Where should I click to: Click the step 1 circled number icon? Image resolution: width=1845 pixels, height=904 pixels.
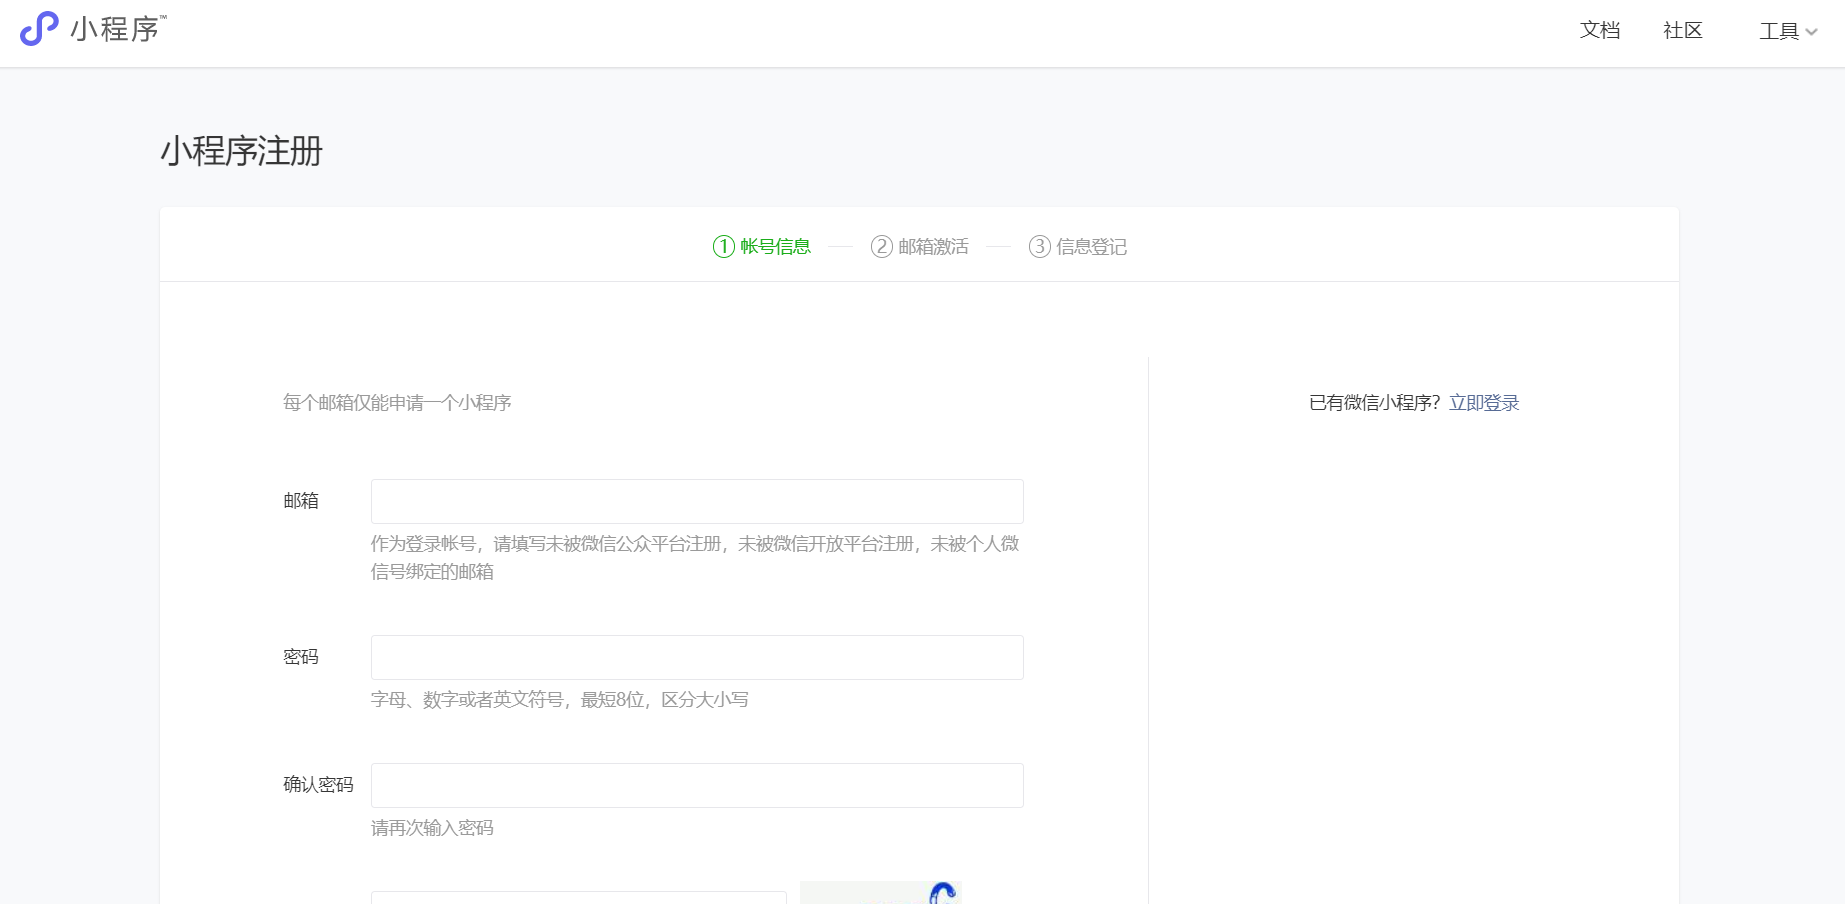coord(723,246)
